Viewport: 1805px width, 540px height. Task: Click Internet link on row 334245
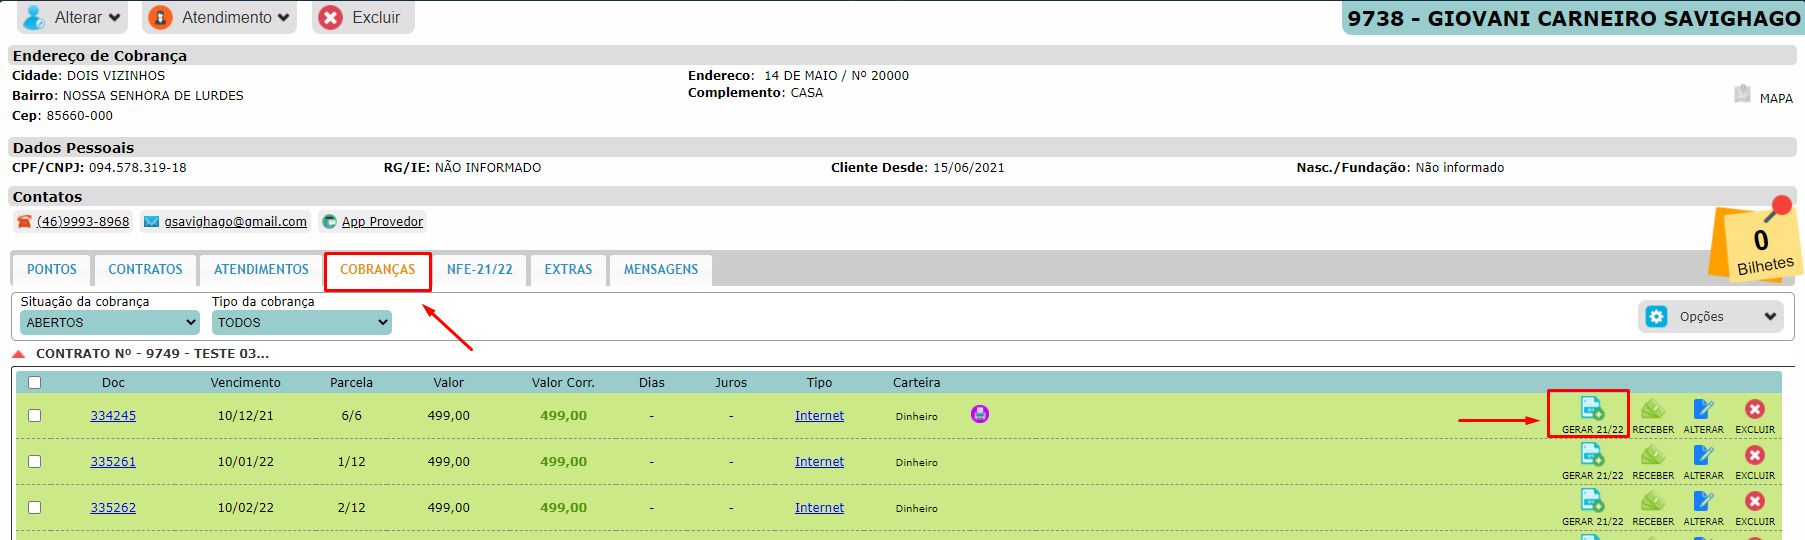coord(819,415)
